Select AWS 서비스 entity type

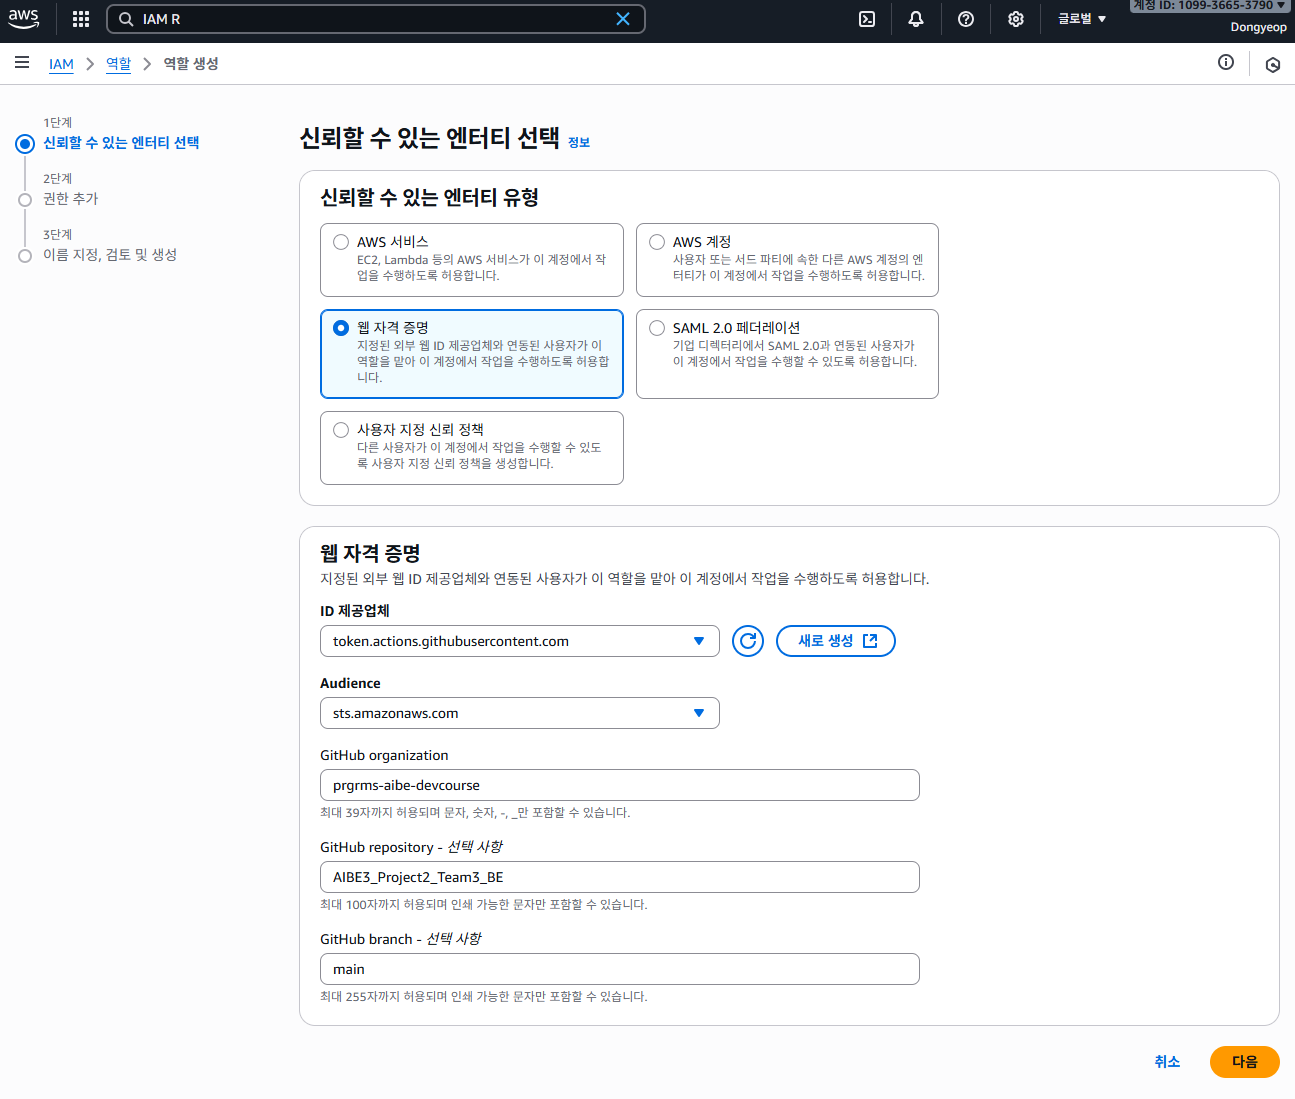coord(472,260)
